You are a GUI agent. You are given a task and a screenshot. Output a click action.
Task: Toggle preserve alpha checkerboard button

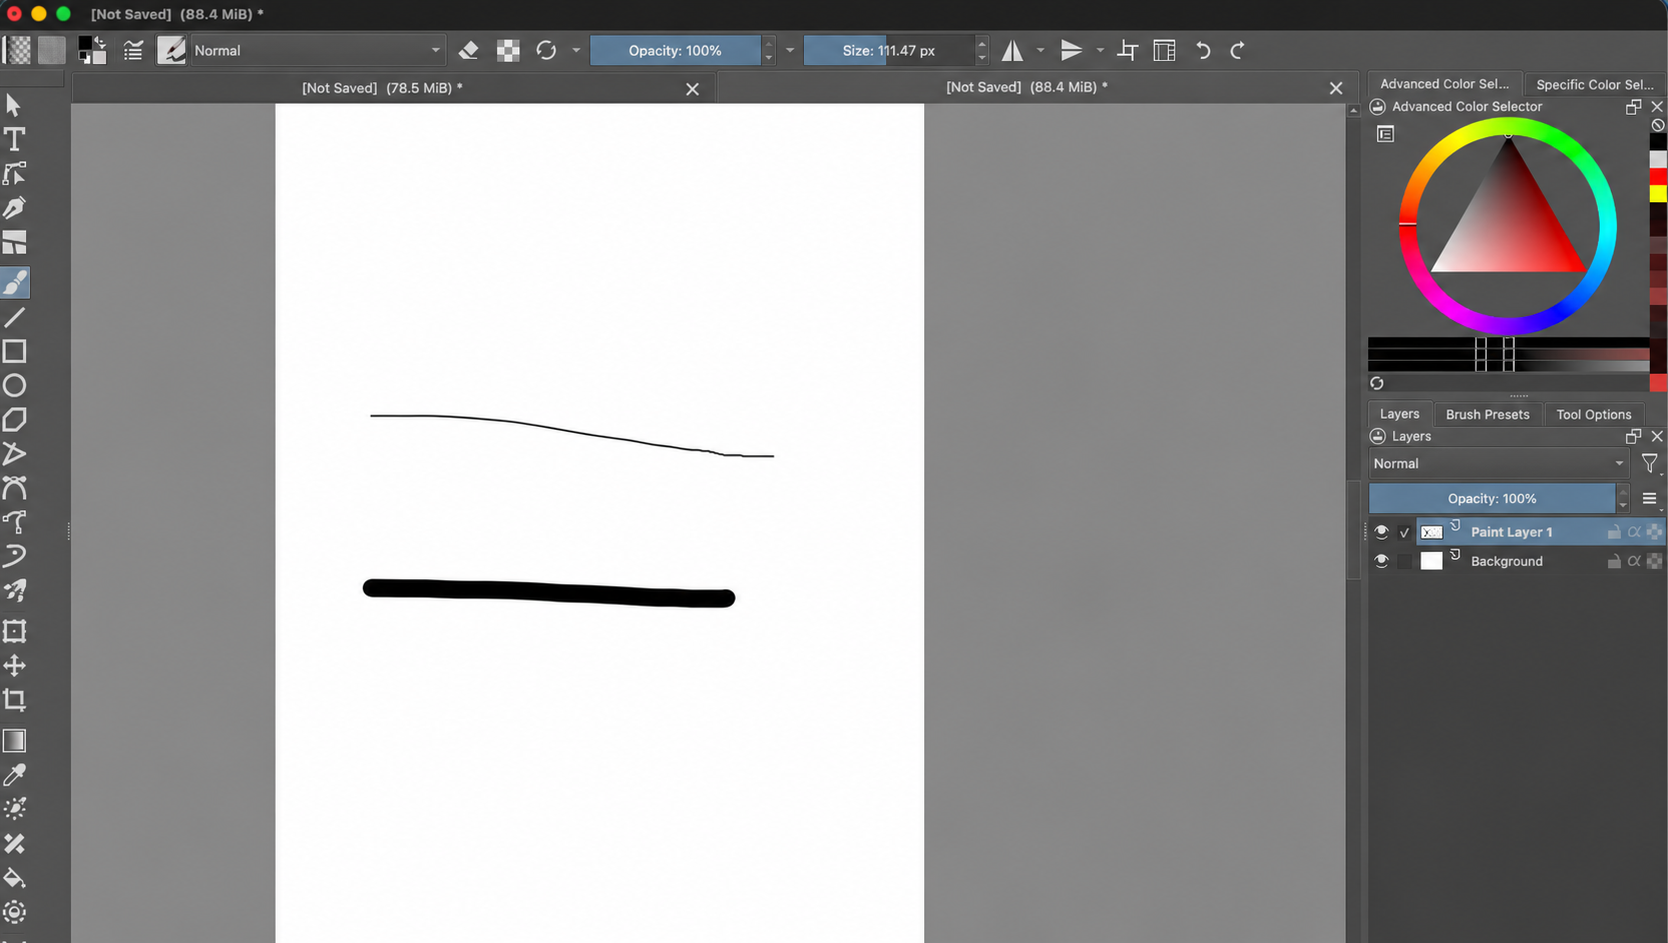508,50
